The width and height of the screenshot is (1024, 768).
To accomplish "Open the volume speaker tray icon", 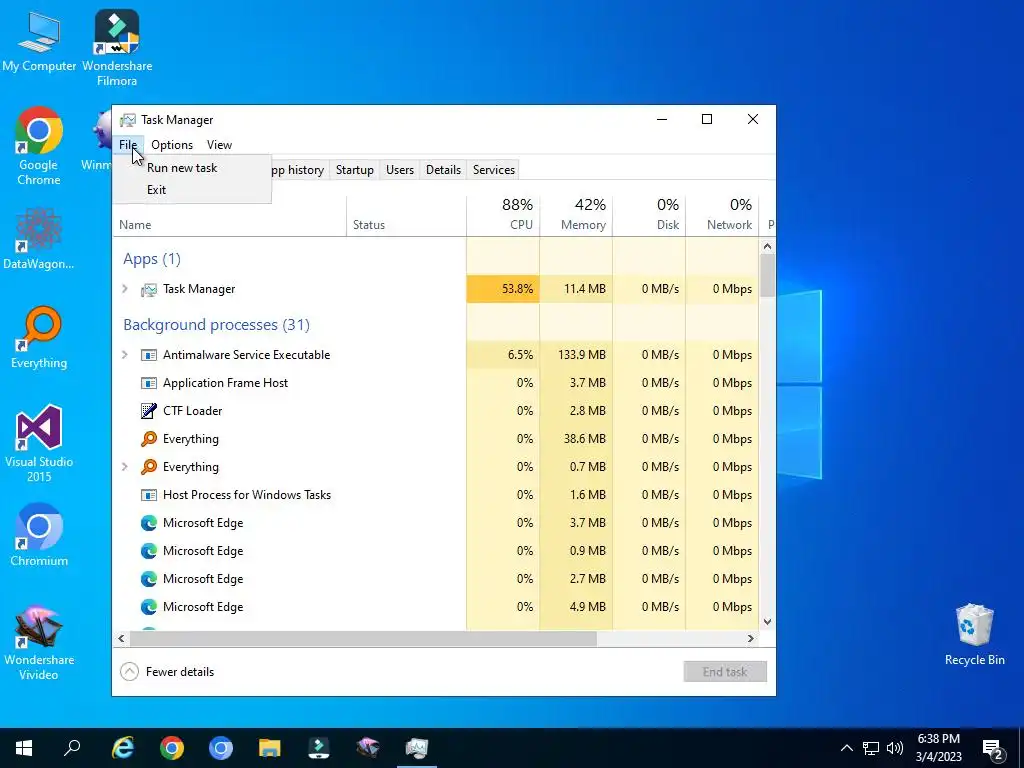I will click(895, 748).
